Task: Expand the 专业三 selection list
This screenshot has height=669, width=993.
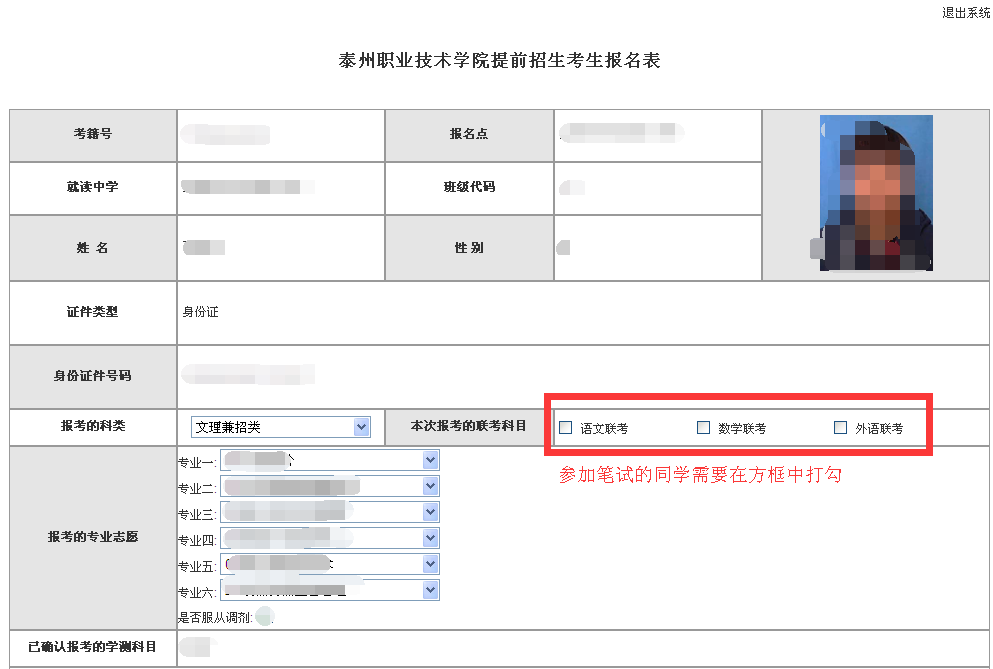Action: coord(329,512)
